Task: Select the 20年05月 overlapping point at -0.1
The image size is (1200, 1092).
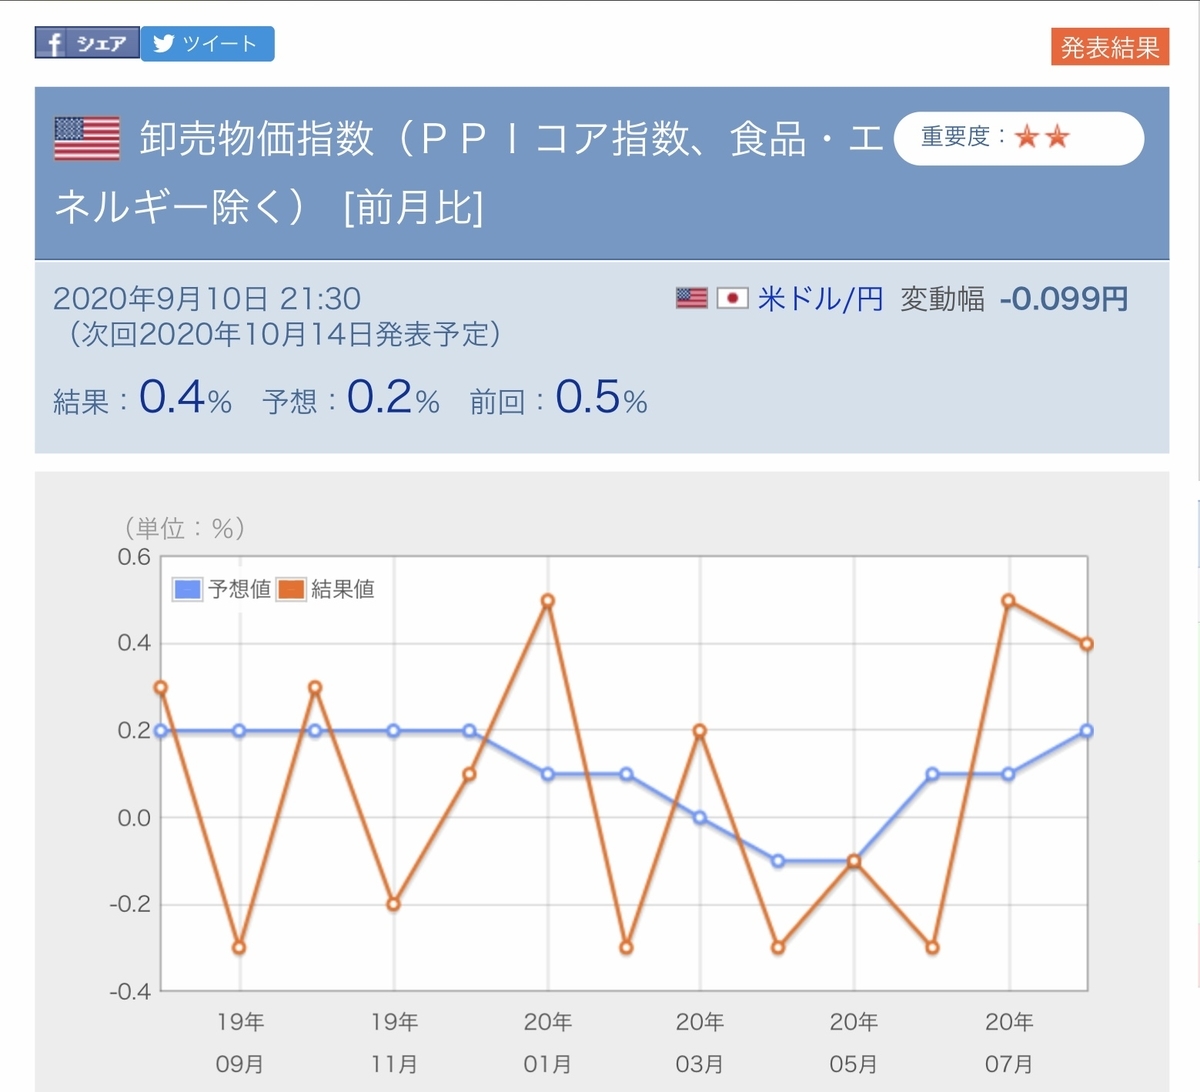Action: click(854, 861)
